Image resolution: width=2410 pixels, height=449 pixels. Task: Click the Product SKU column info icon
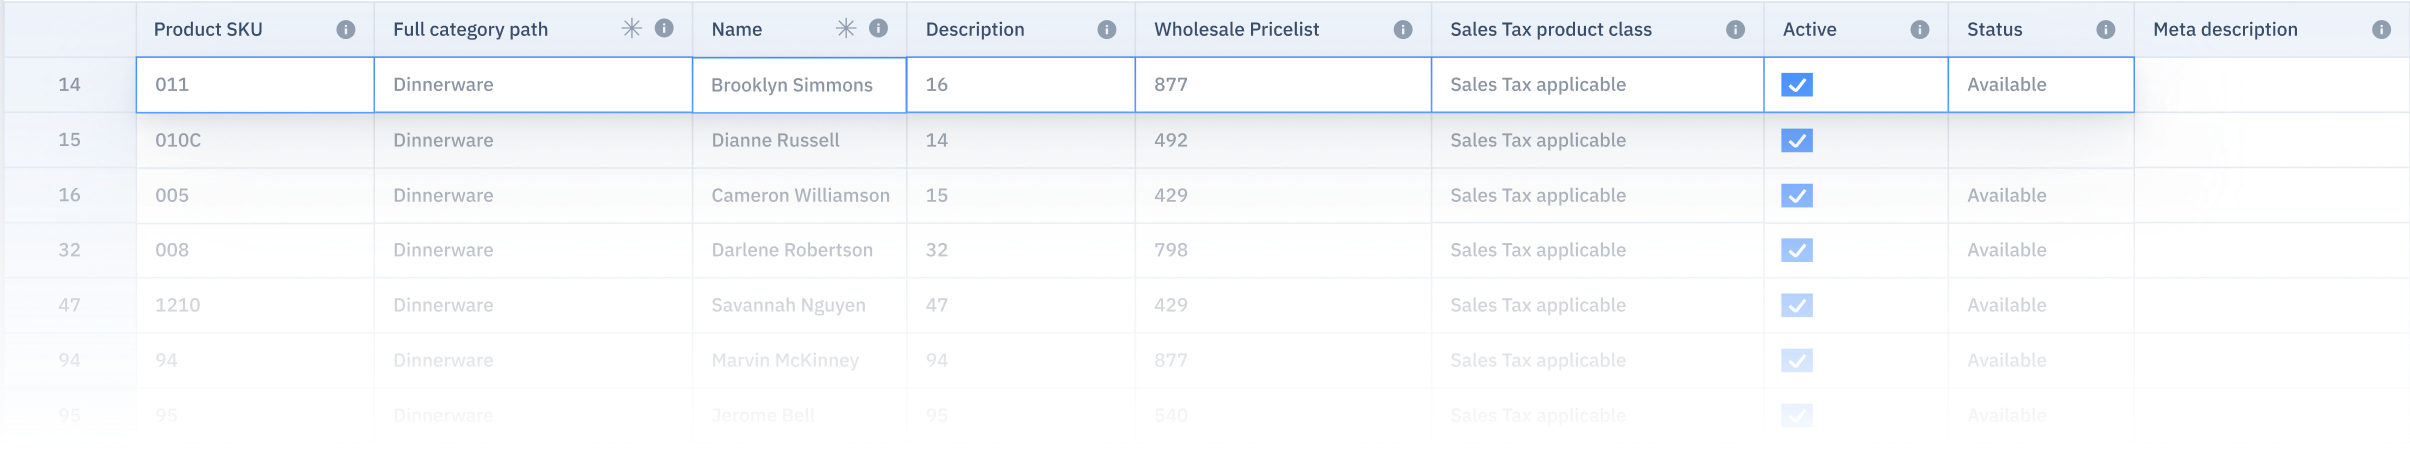(345, 30)
